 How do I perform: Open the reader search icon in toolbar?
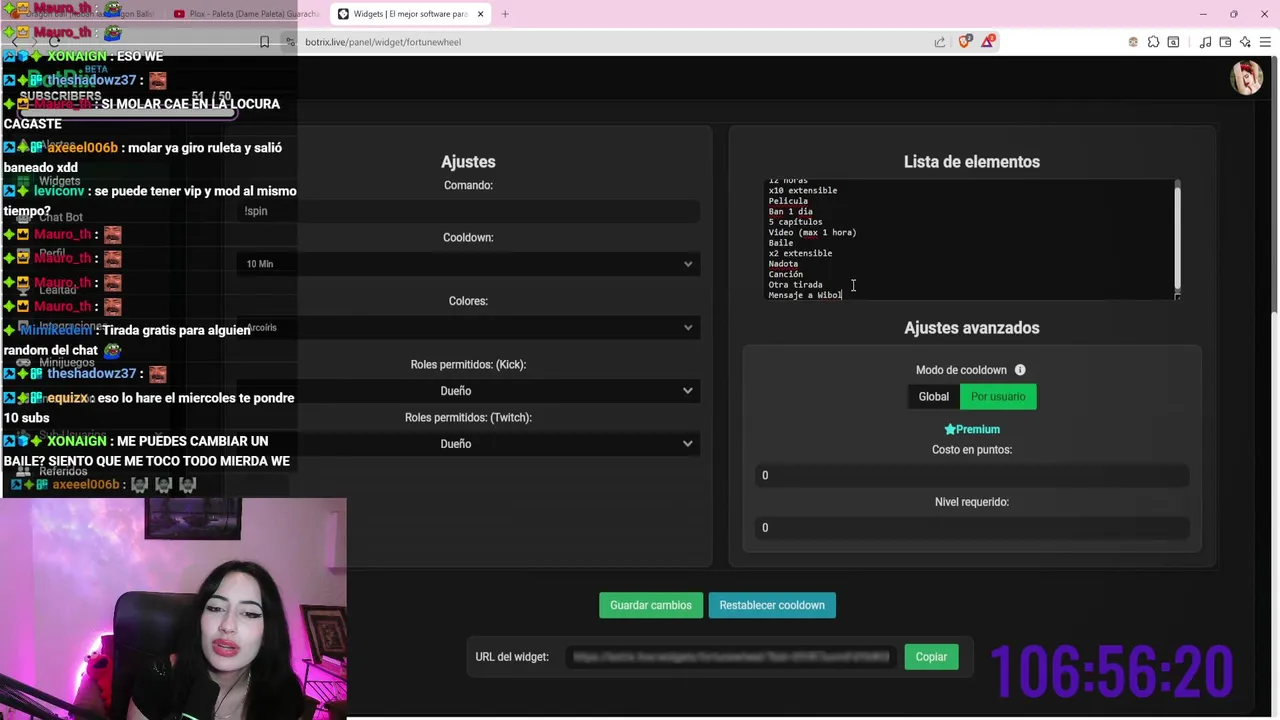tap(1173, 42)
